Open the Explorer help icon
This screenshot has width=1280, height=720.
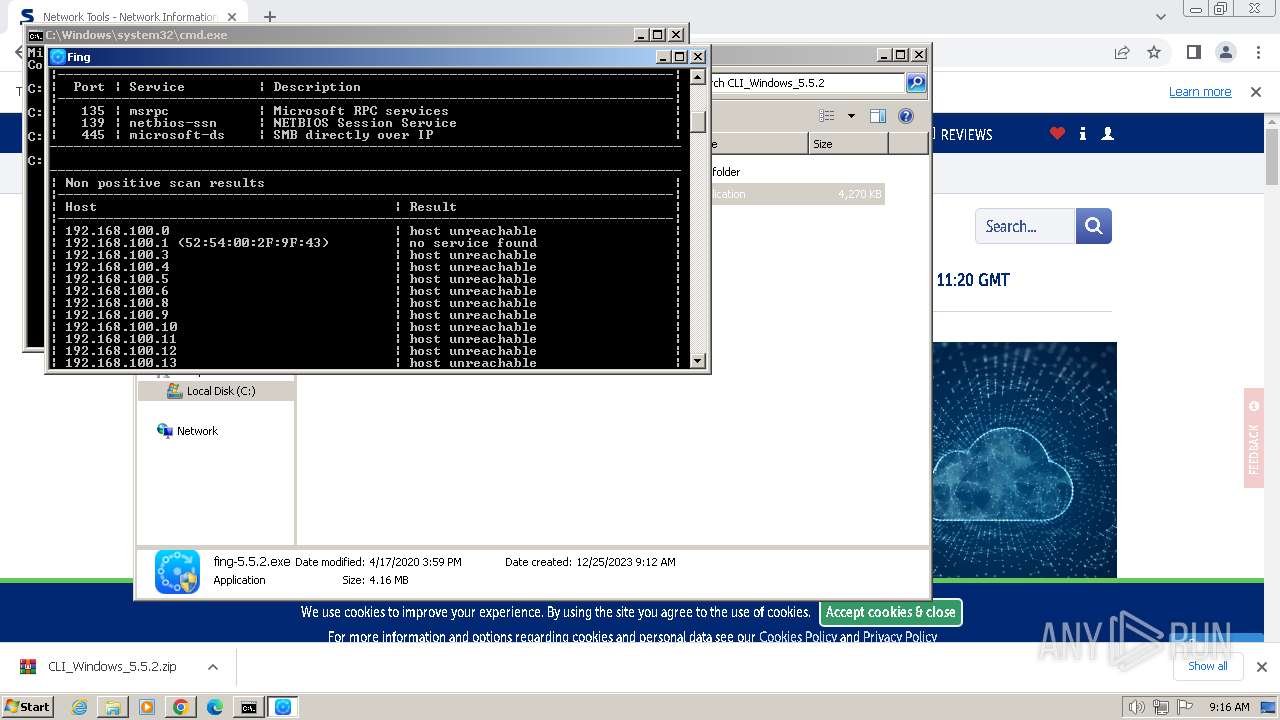(906, 116)
